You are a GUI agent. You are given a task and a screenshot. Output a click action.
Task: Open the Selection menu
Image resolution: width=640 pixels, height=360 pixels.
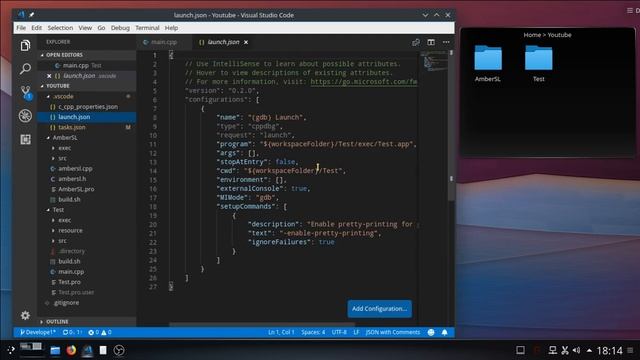[x=60, y=28]
